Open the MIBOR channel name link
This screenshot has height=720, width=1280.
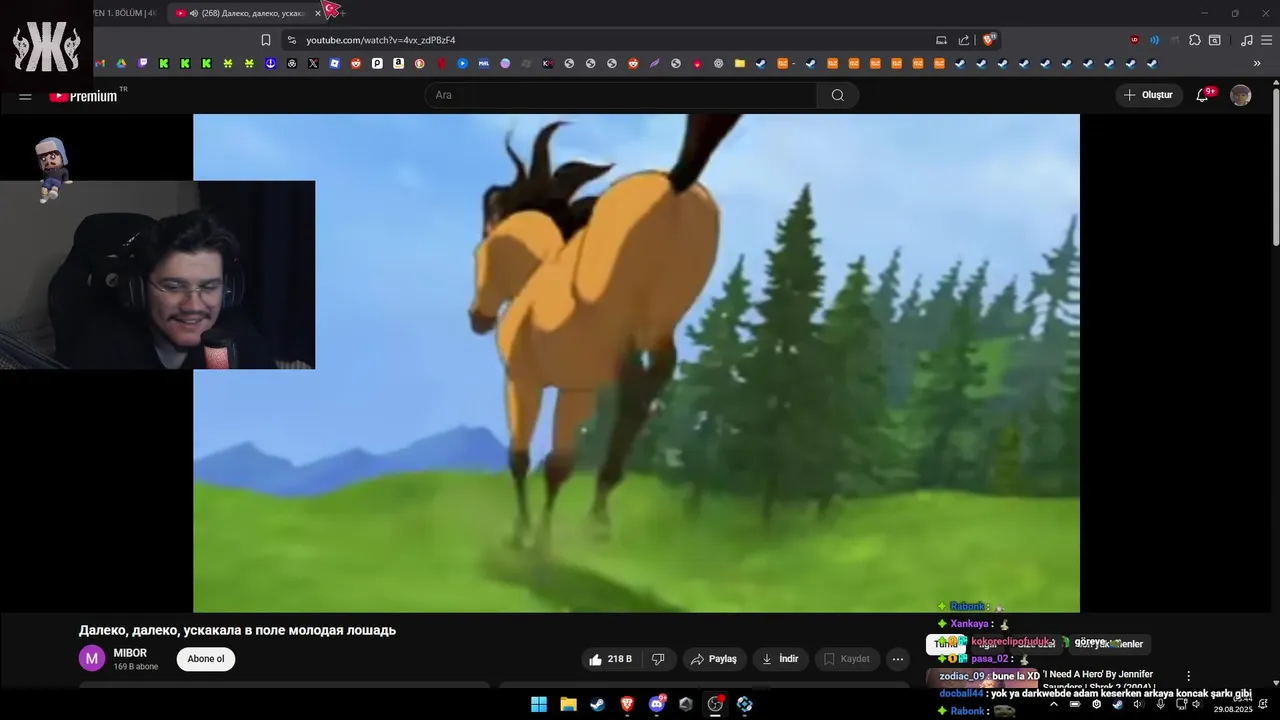point(130,653)
